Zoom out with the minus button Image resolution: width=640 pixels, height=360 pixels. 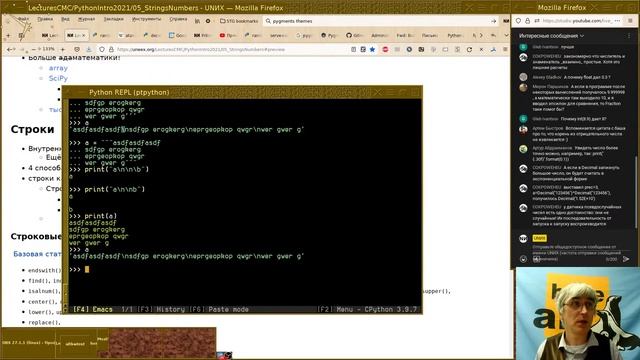click(x=33, y=49)
